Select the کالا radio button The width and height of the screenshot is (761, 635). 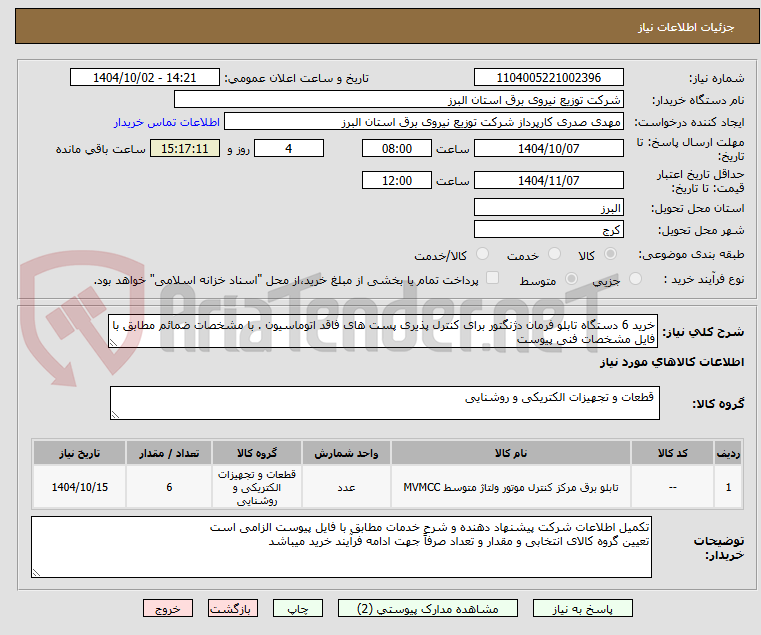[x=611, y=253]
